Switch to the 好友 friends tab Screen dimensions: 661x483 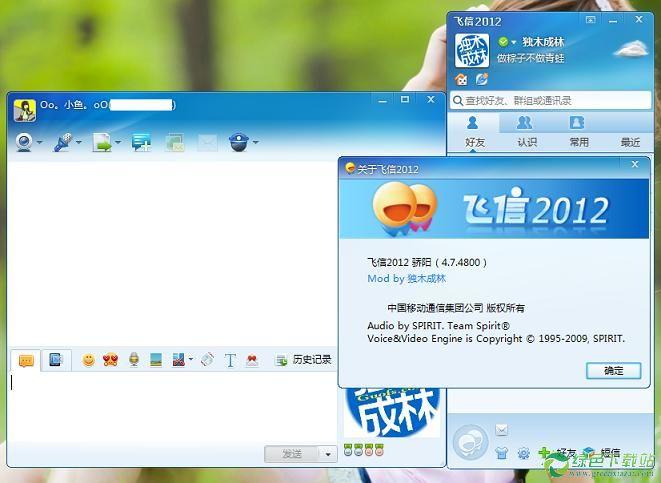474,132
